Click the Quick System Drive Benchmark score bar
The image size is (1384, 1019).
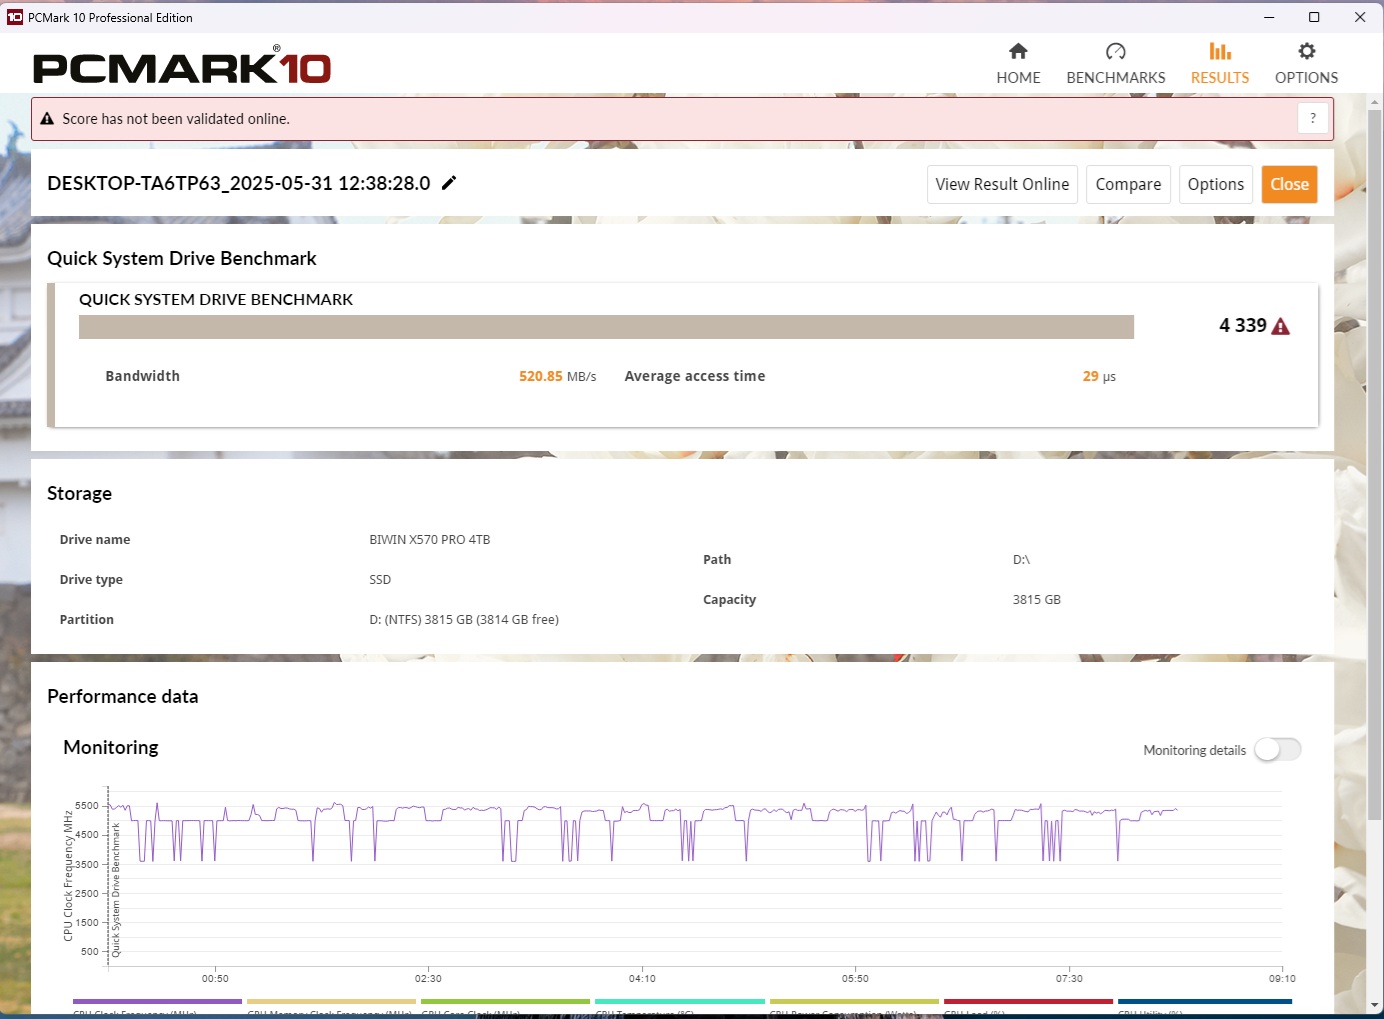[606, 327]
